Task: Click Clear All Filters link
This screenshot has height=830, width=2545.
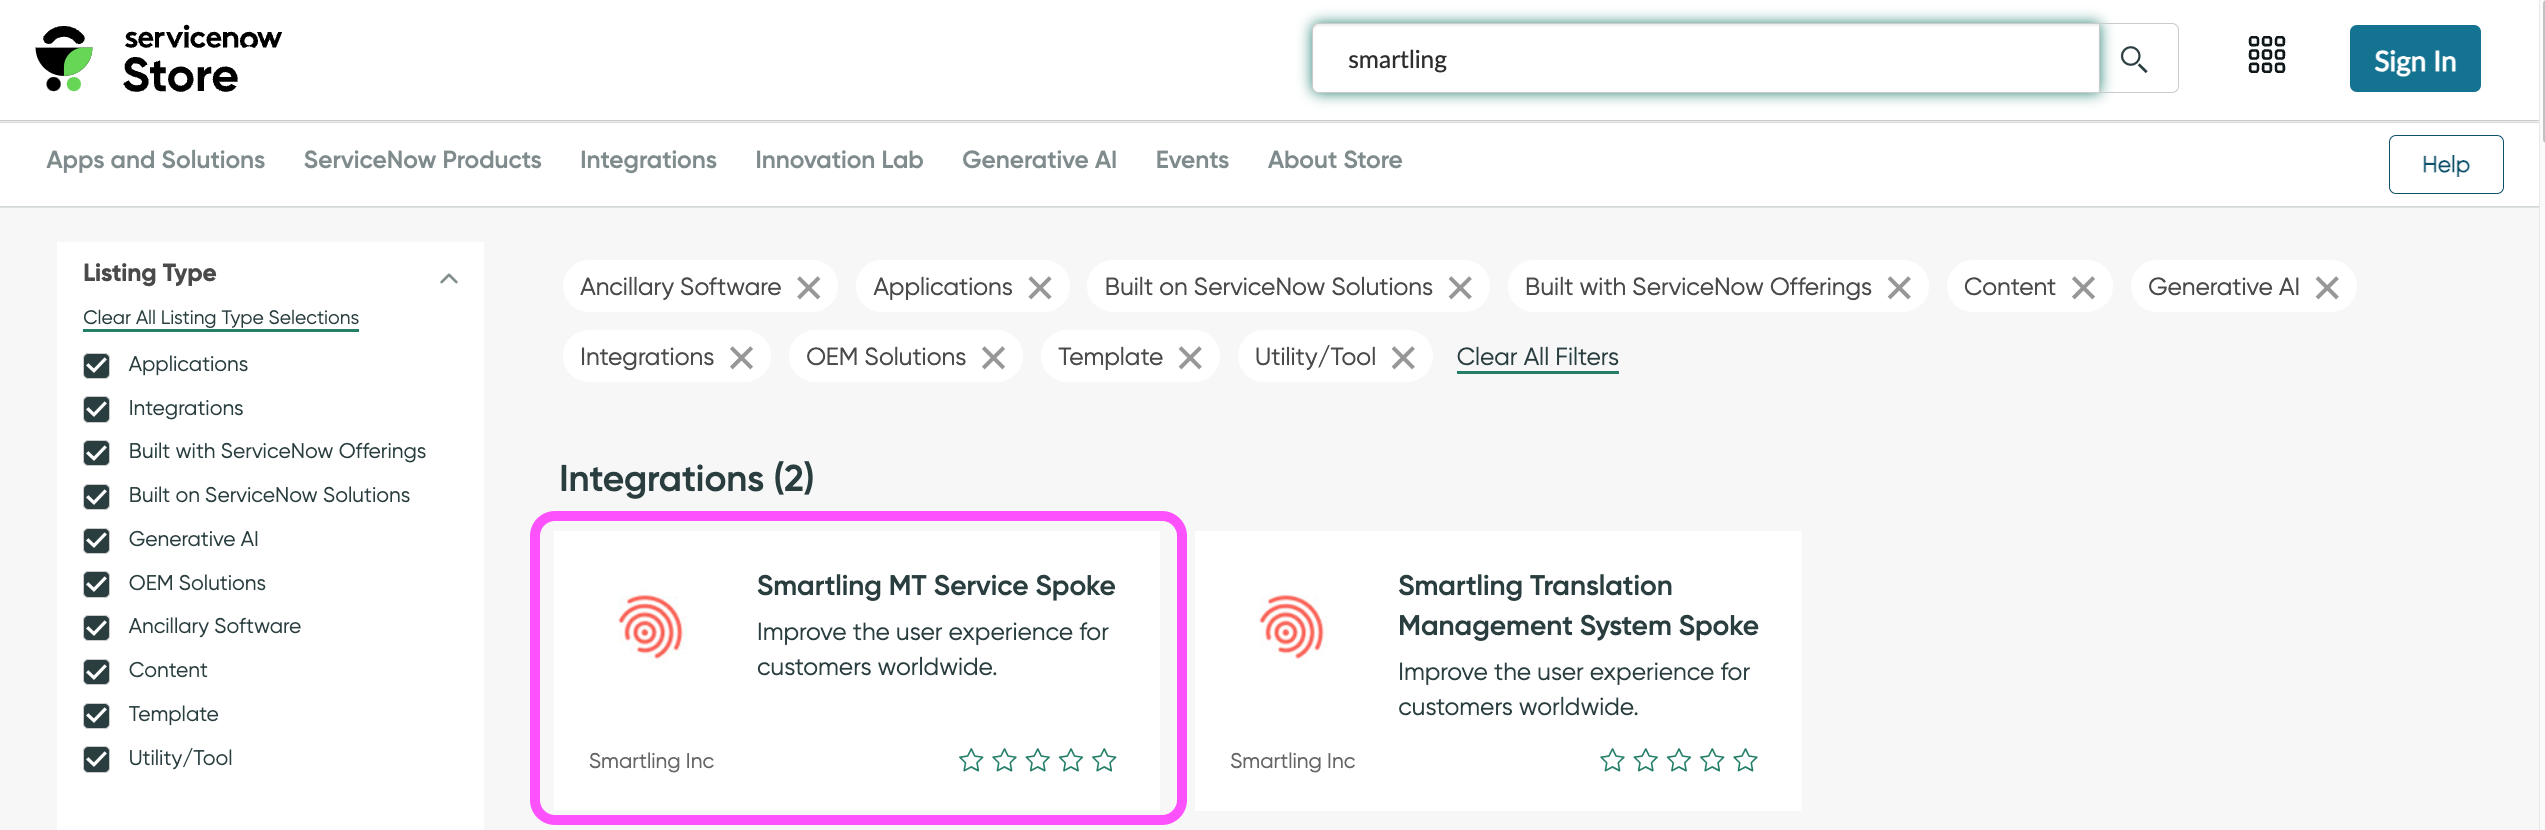Action: coord(1537,357)
